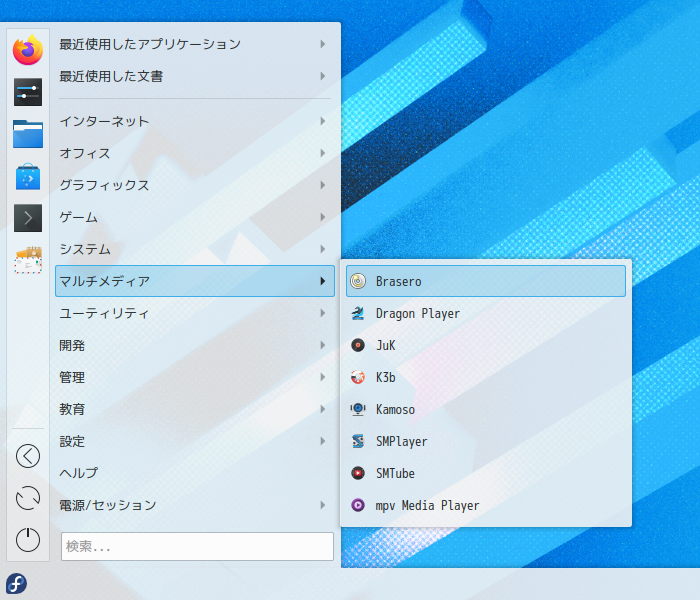Open the 開発 category
Screen dimensions: 700x600
click(195, 345)
